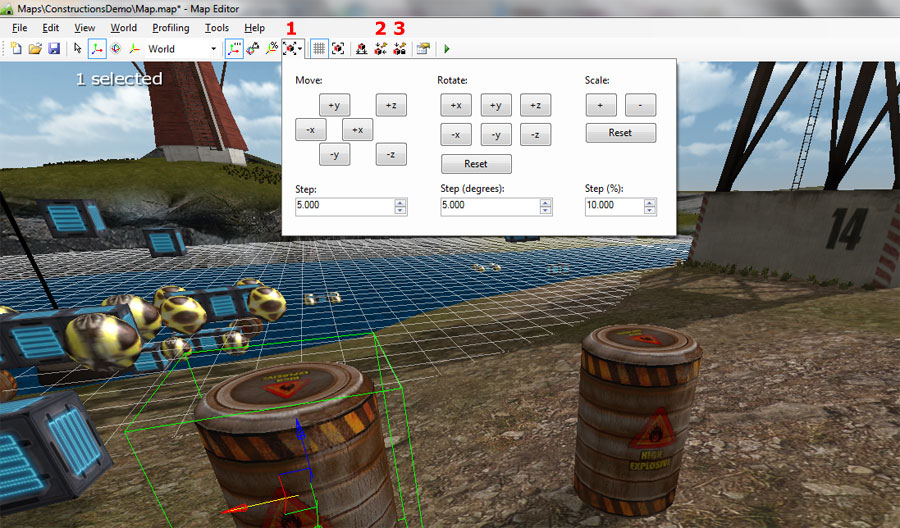Run simulation with green play icon
The height and width of the screenshot is (528, 900).
(x=447, y=49)
